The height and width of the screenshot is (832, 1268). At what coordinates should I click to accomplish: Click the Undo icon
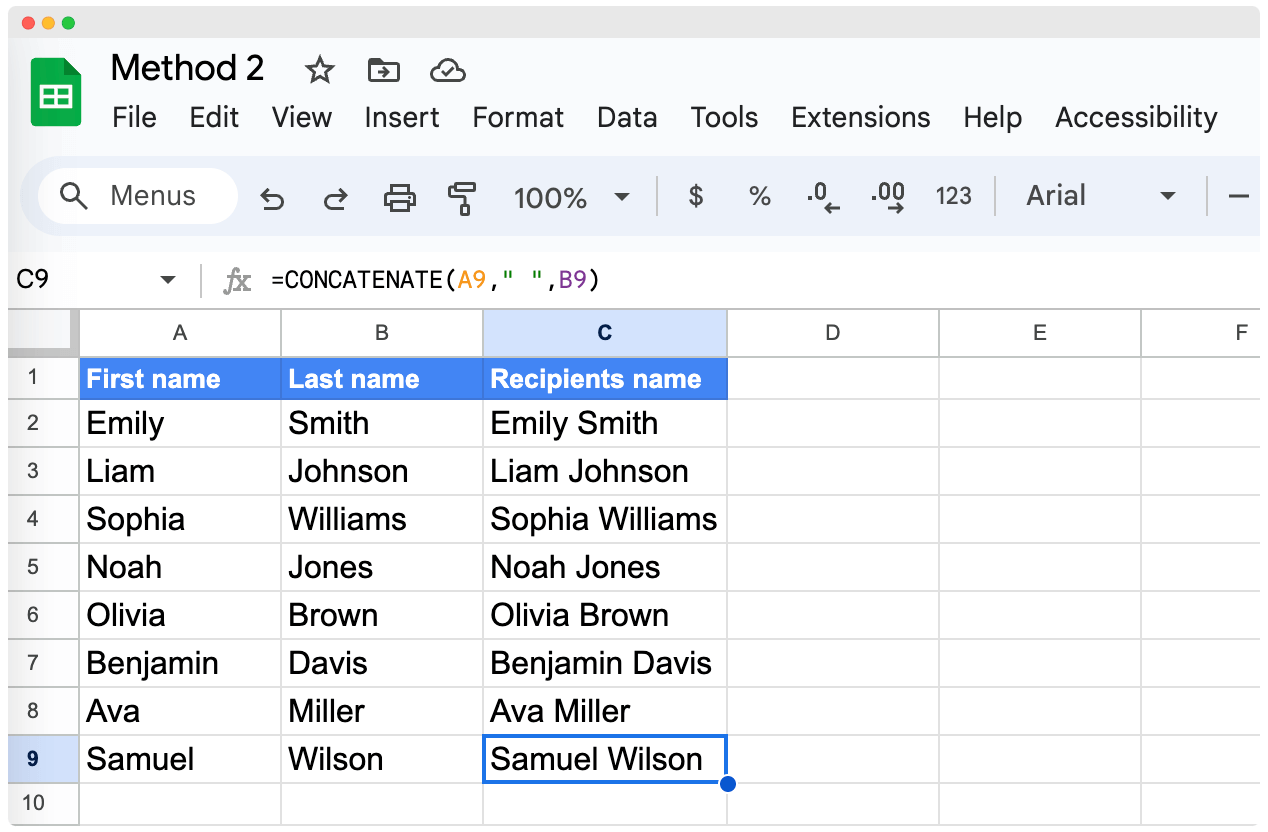point(272,197)
